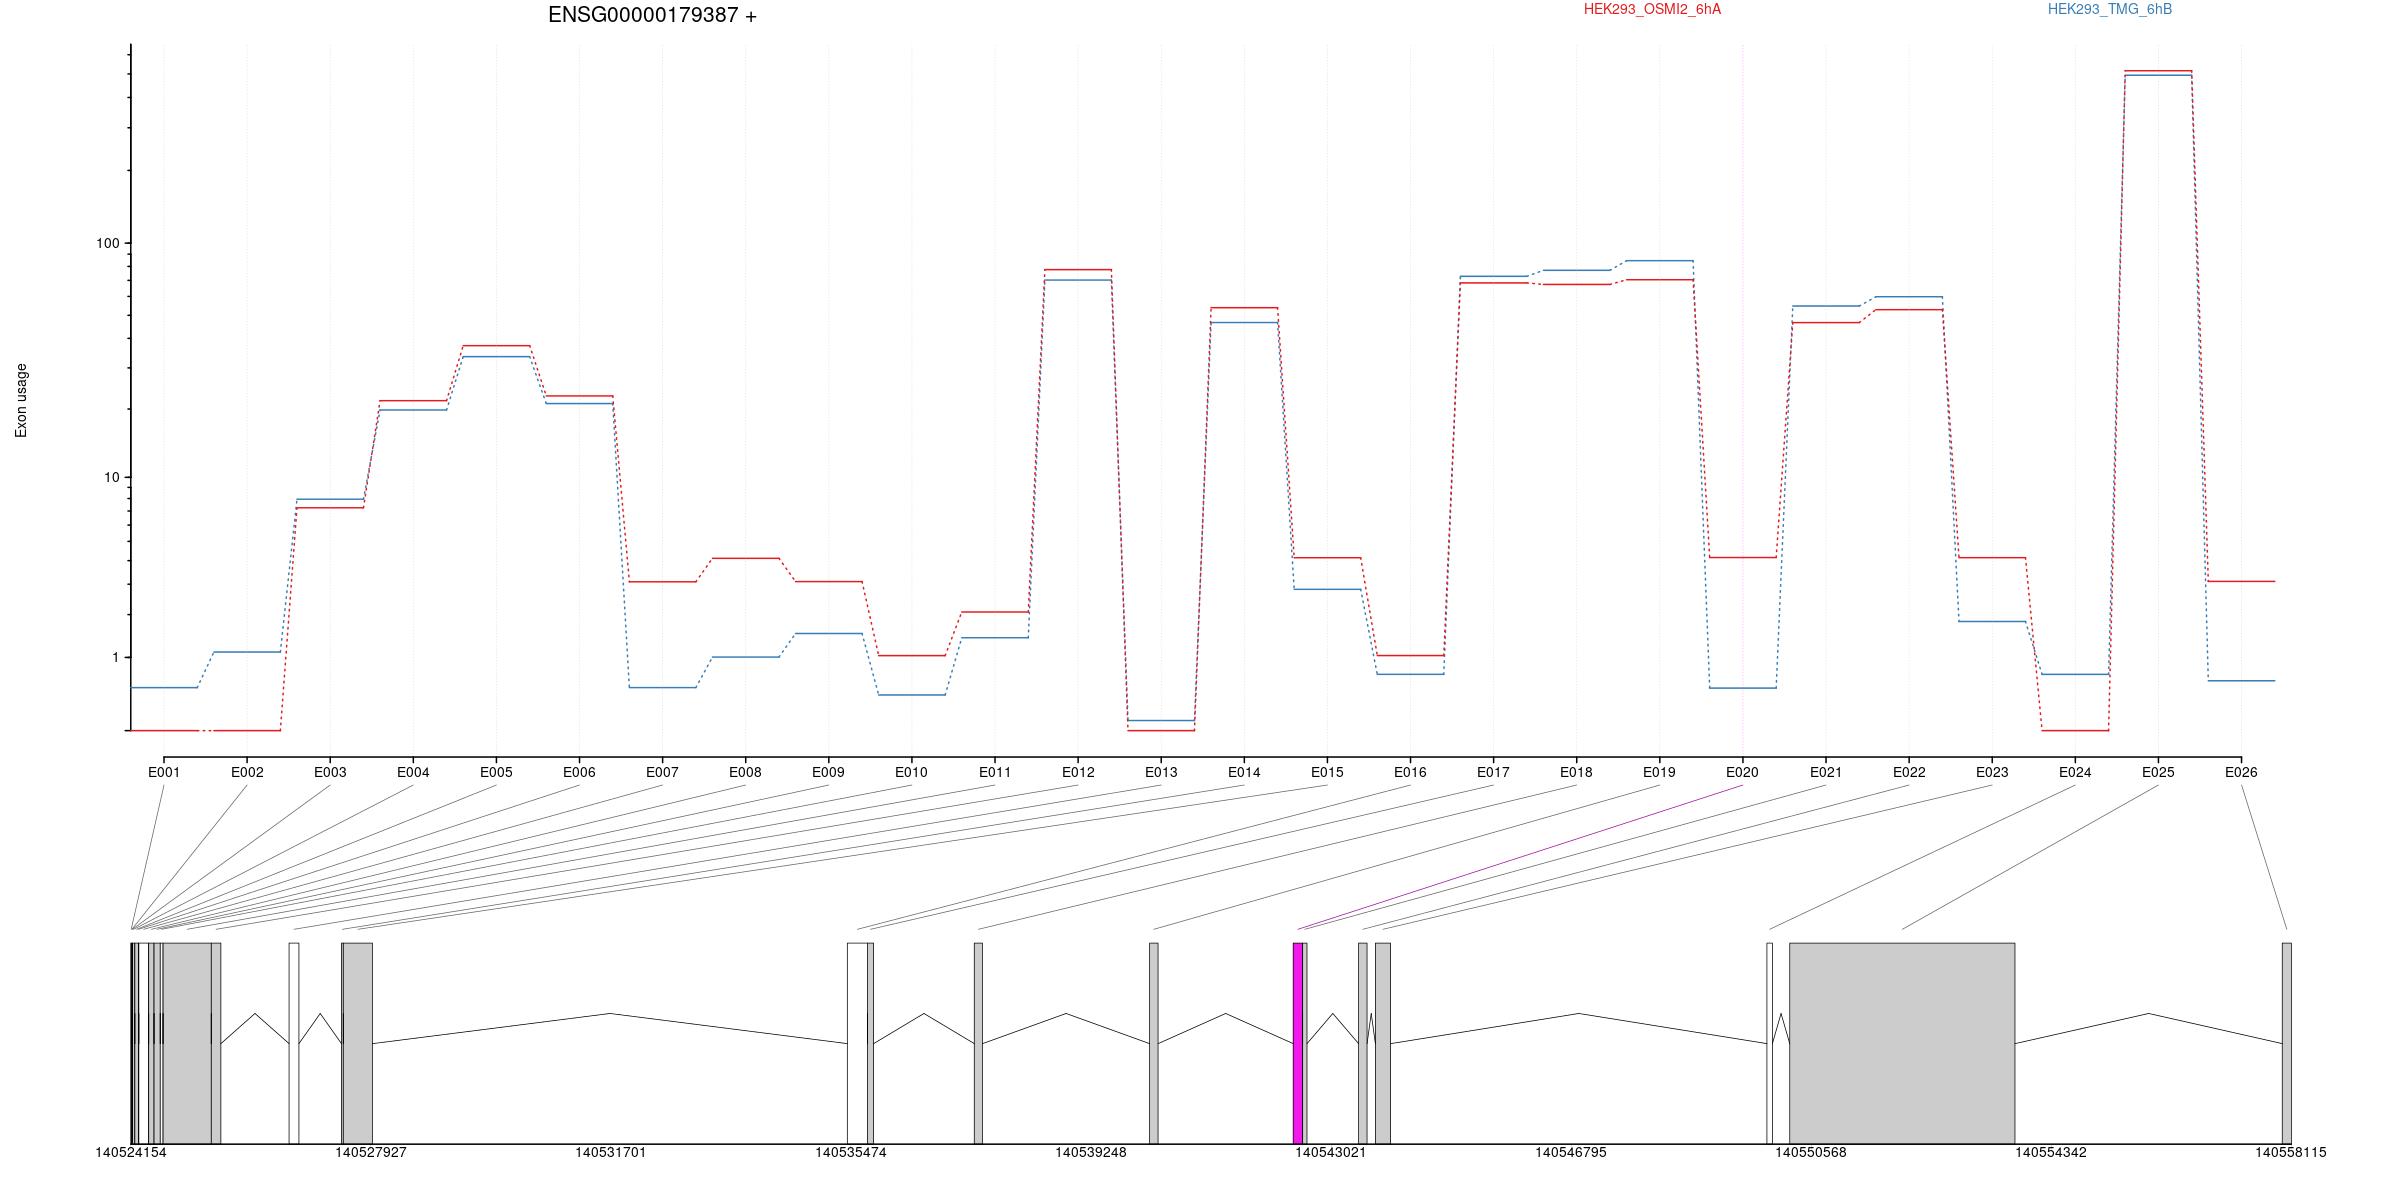The width and height of the screenshot is (2400, 1200).
Task: Click the E025 exon axis label
Action: pyautogui.click(x=2158, y=772)
